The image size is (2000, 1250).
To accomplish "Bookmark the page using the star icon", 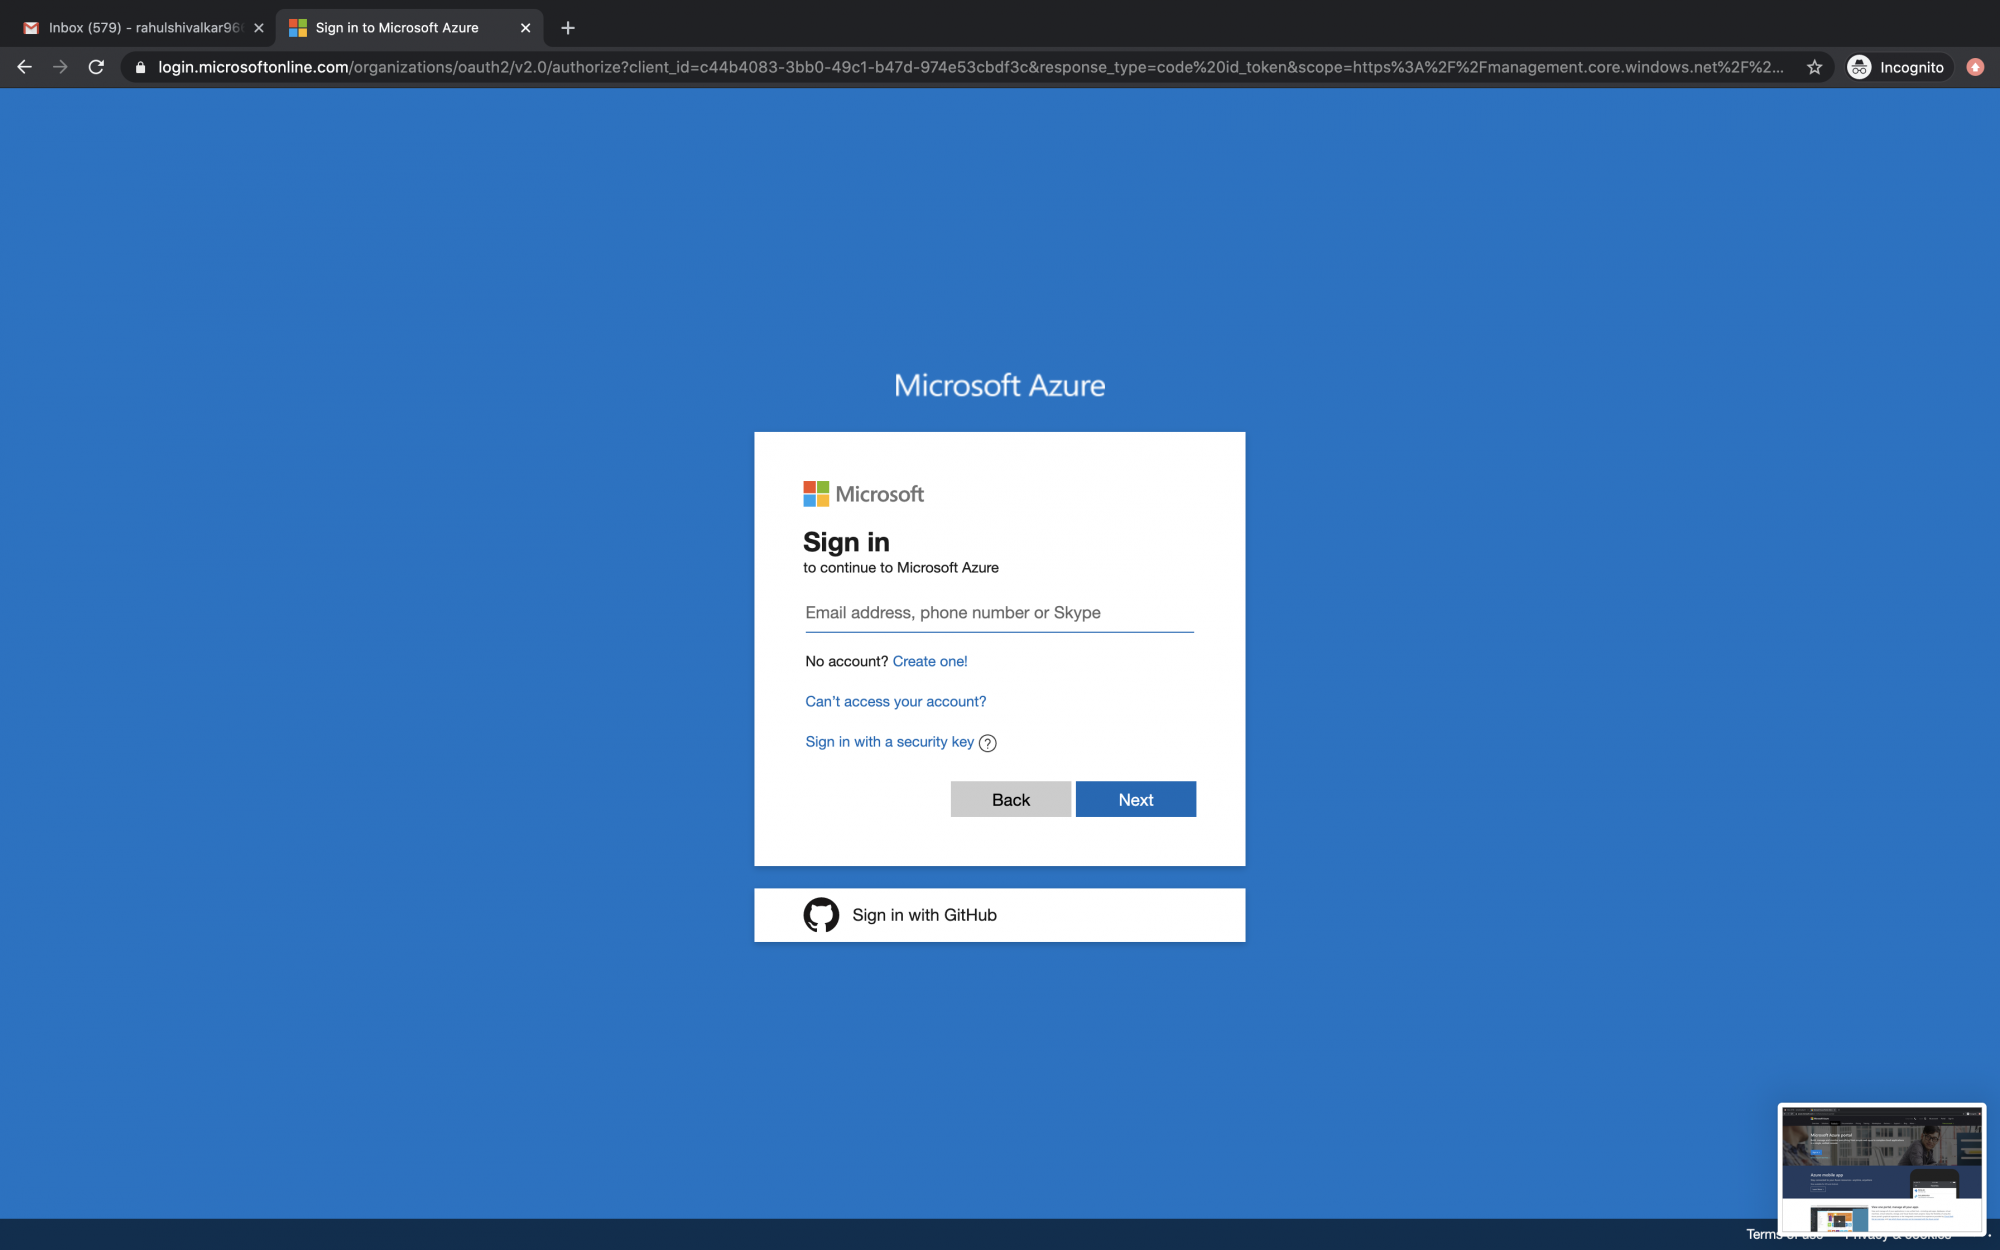I will tap(1813, 67).
